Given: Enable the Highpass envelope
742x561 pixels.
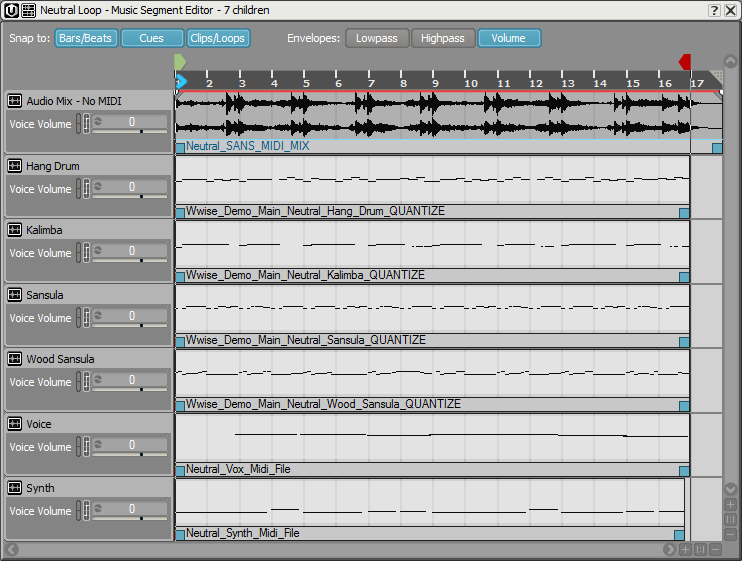Looking at the screenshot, I should [443, 38].
